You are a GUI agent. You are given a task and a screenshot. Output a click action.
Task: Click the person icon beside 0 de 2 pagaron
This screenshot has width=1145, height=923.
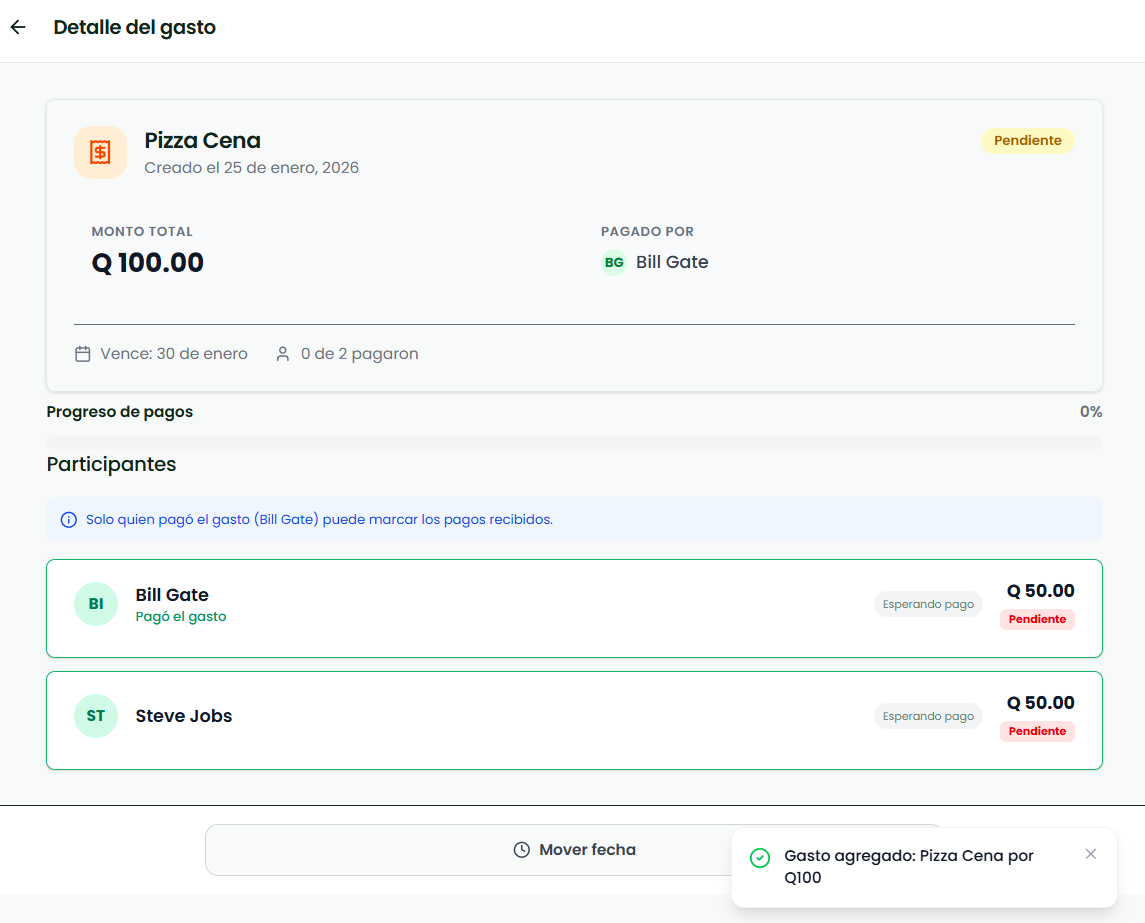click(x=283, y=354)
